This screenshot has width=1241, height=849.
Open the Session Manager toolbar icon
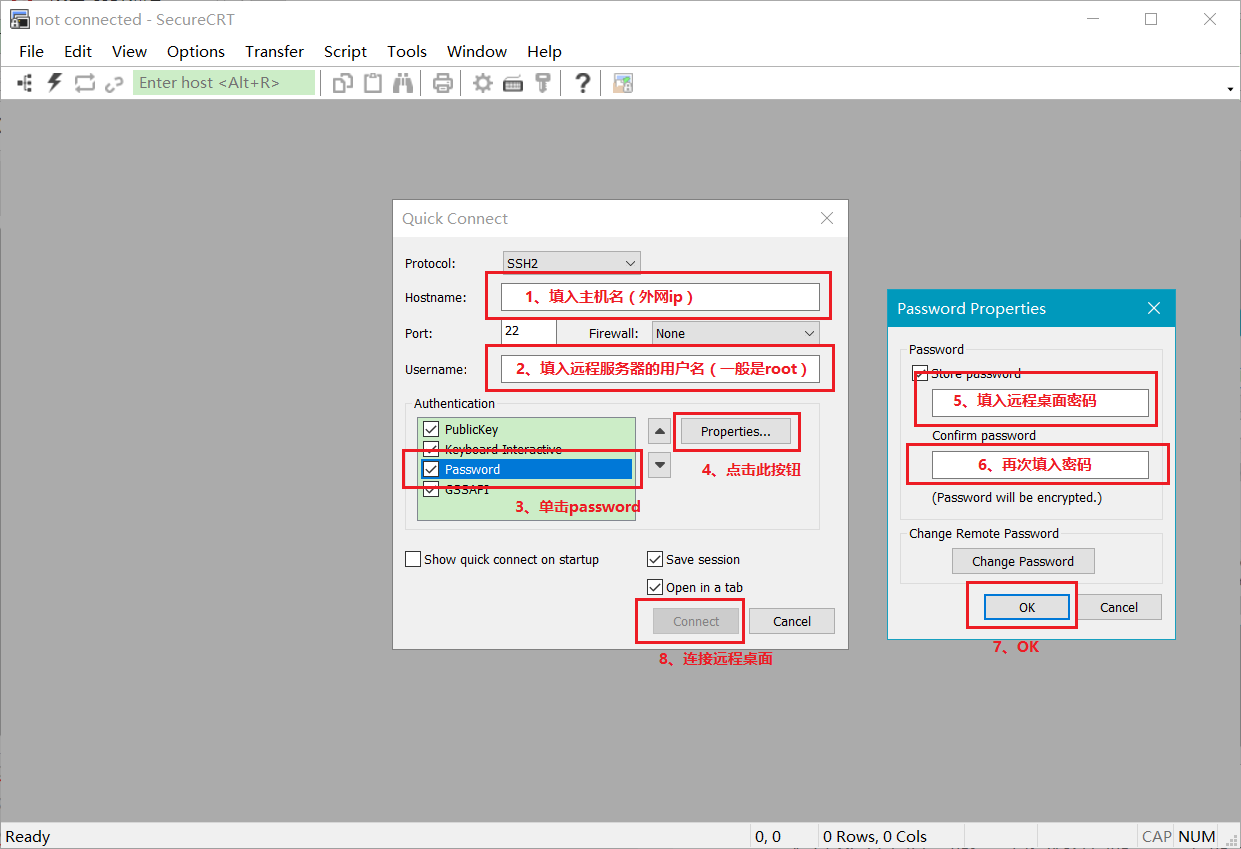coord(26,83)
